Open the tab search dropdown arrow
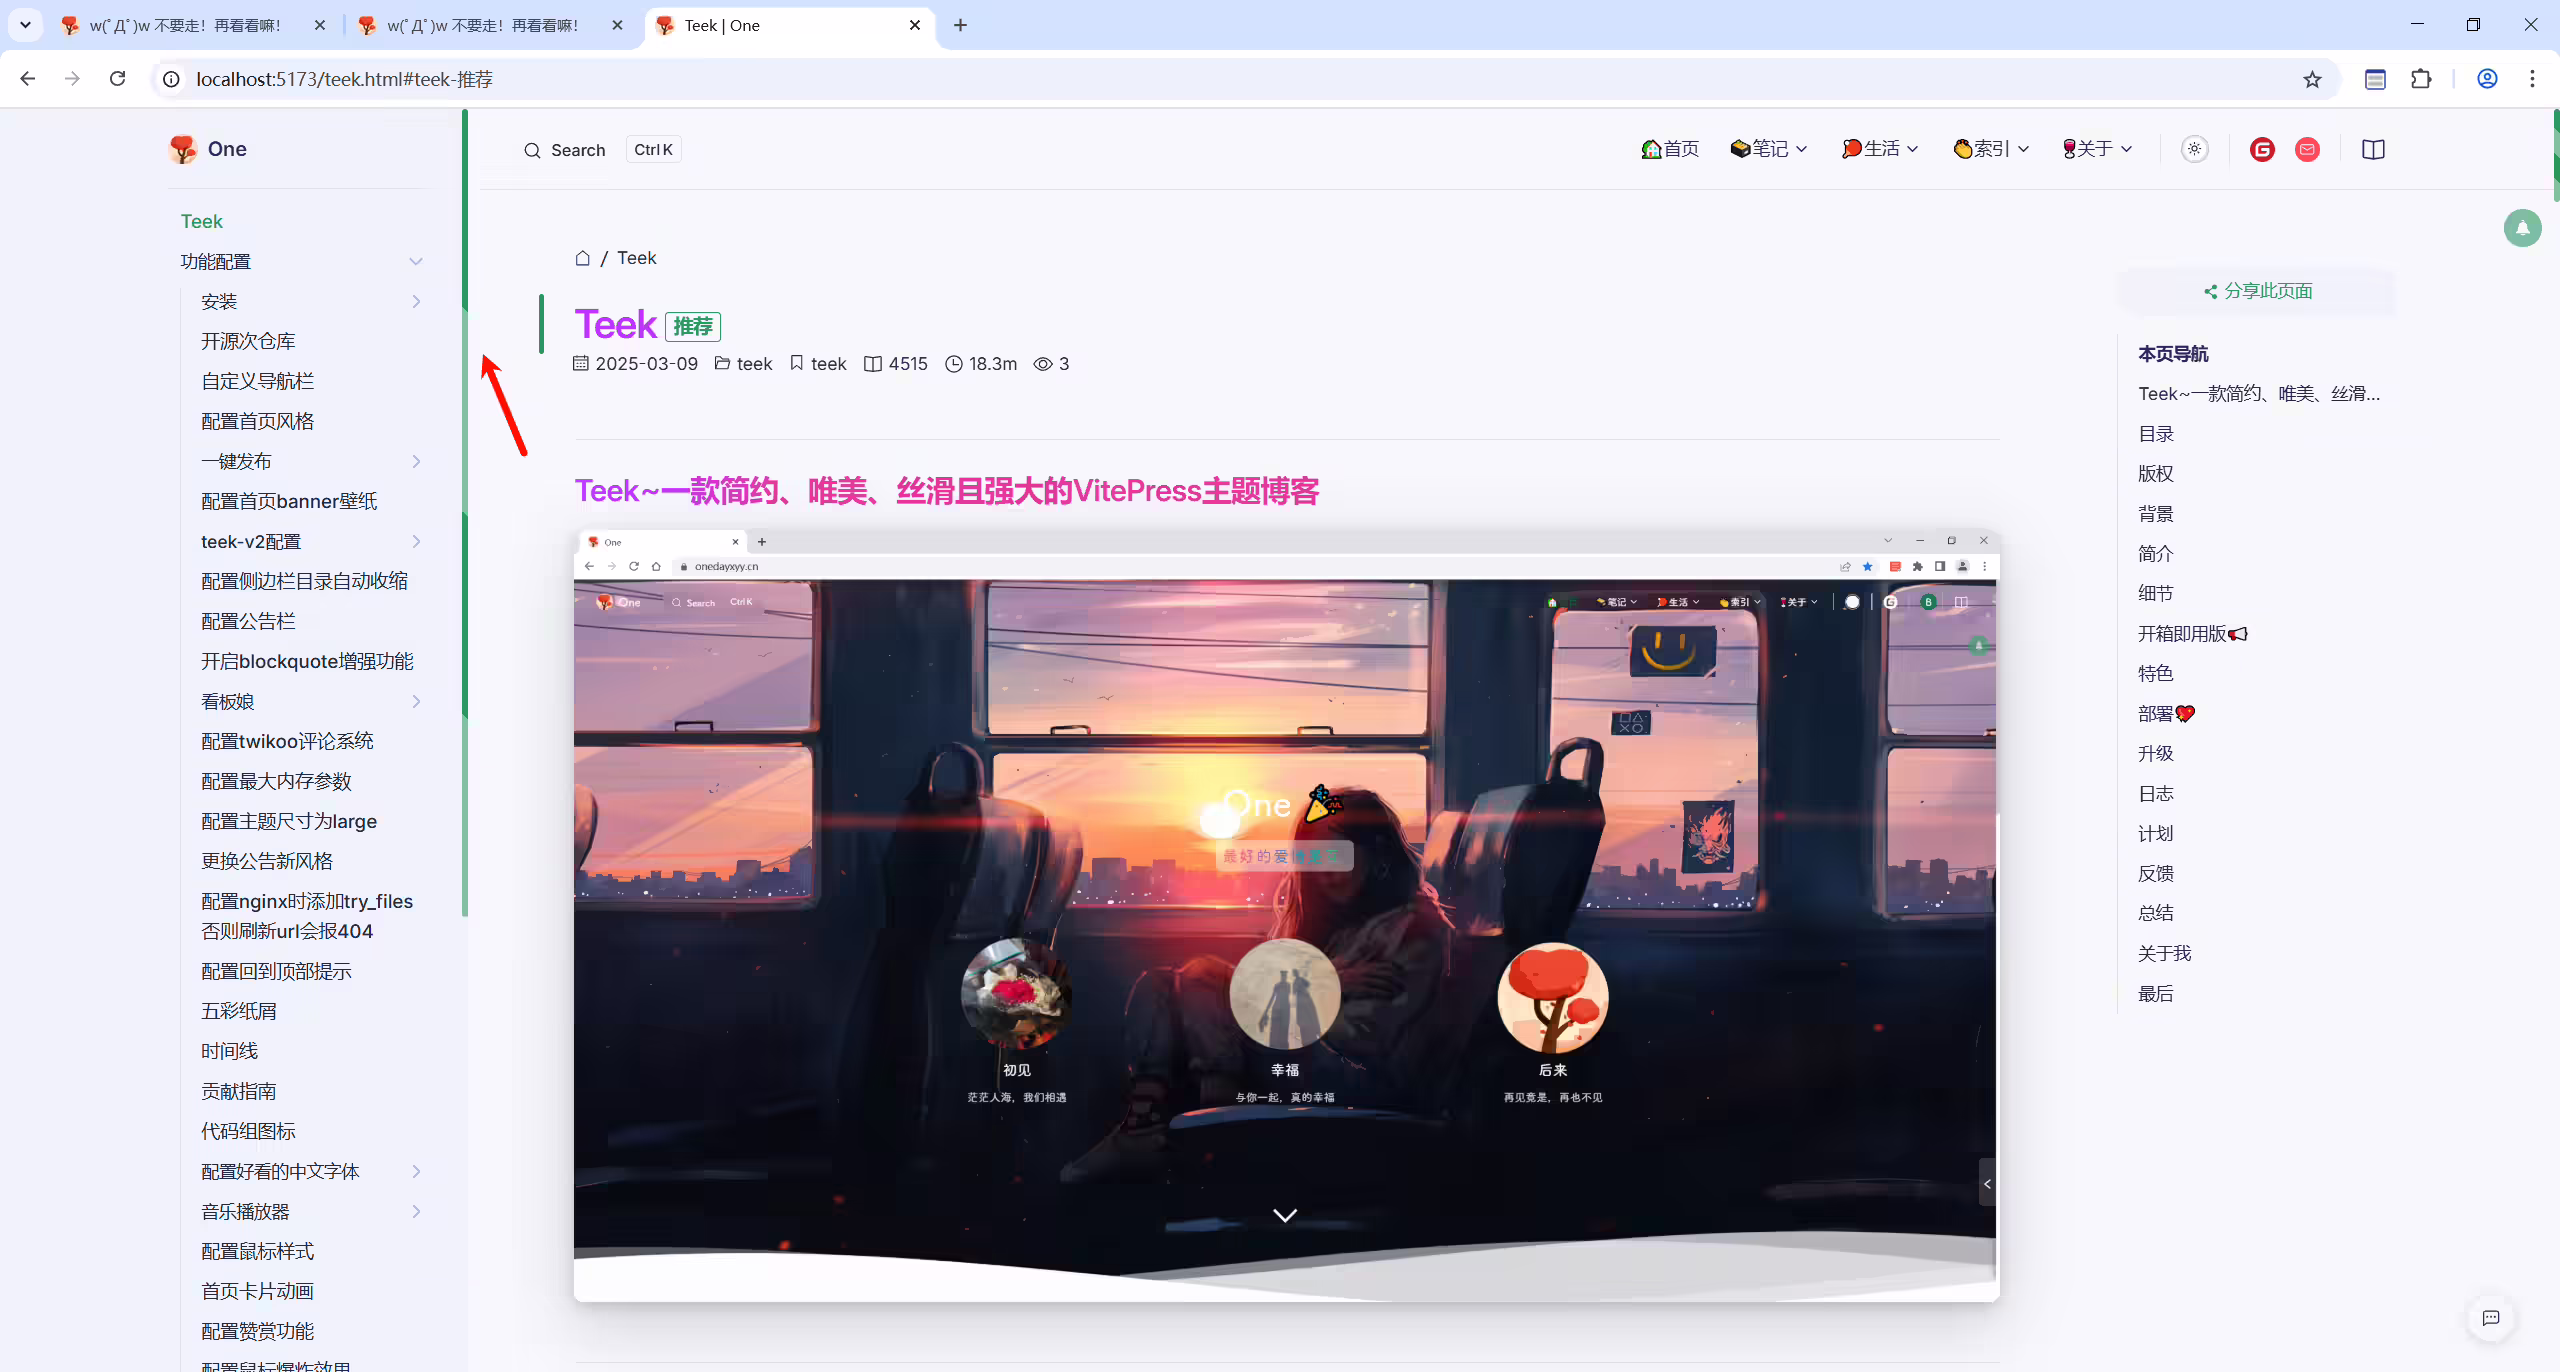 (25, 25)
